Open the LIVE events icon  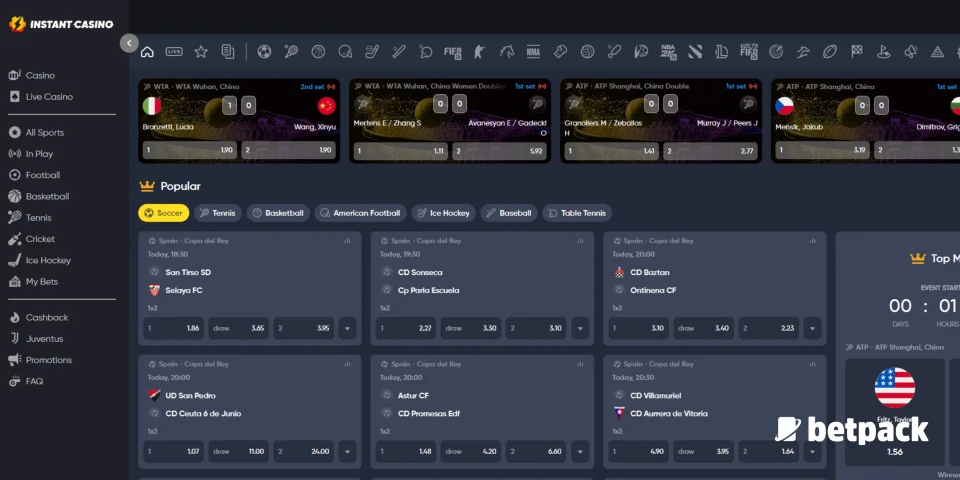174,52
